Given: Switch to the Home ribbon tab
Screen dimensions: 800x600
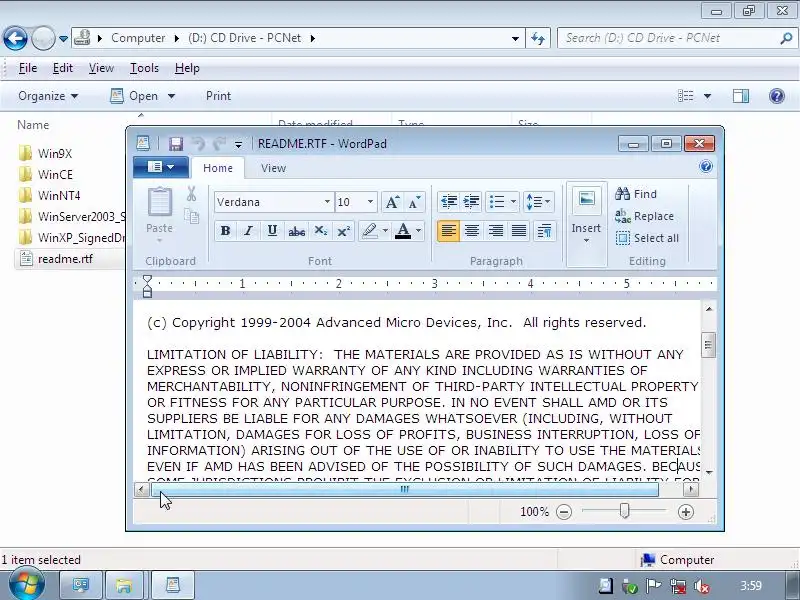Looking at the screenshot, I should point(218,168).
